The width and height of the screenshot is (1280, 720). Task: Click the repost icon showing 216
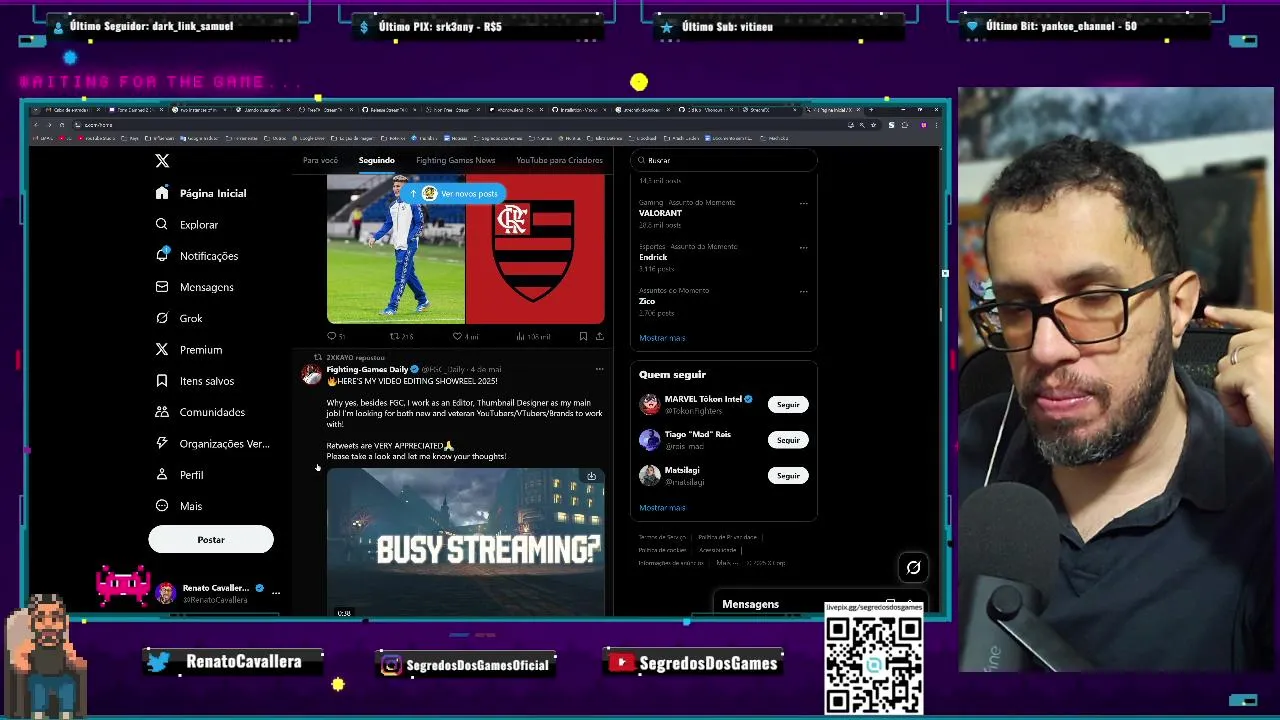pyautogui.click(x=394, y=336)
